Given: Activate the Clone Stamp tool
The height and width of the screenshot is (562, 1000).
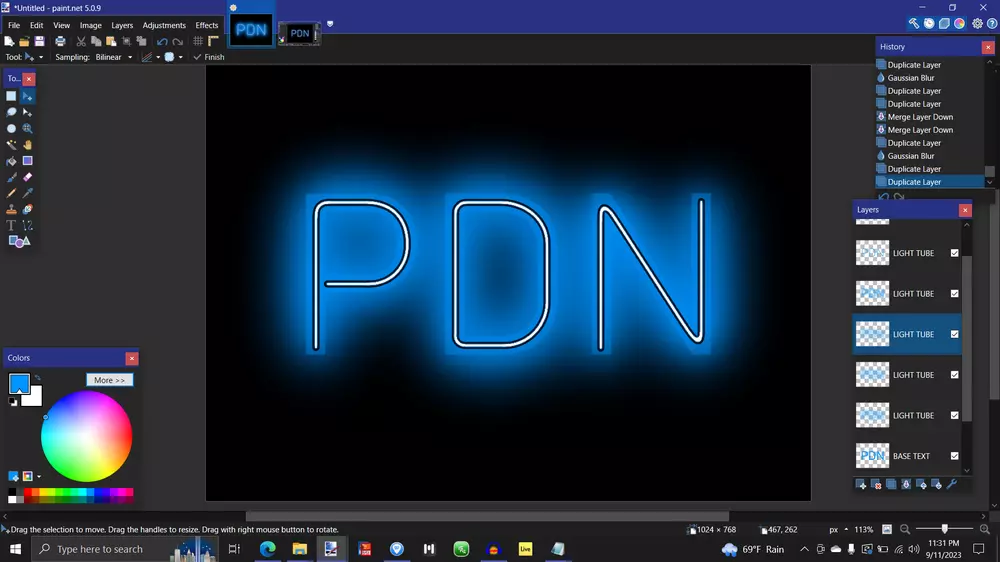Looking at the screenshot, I should pos(11,209).
